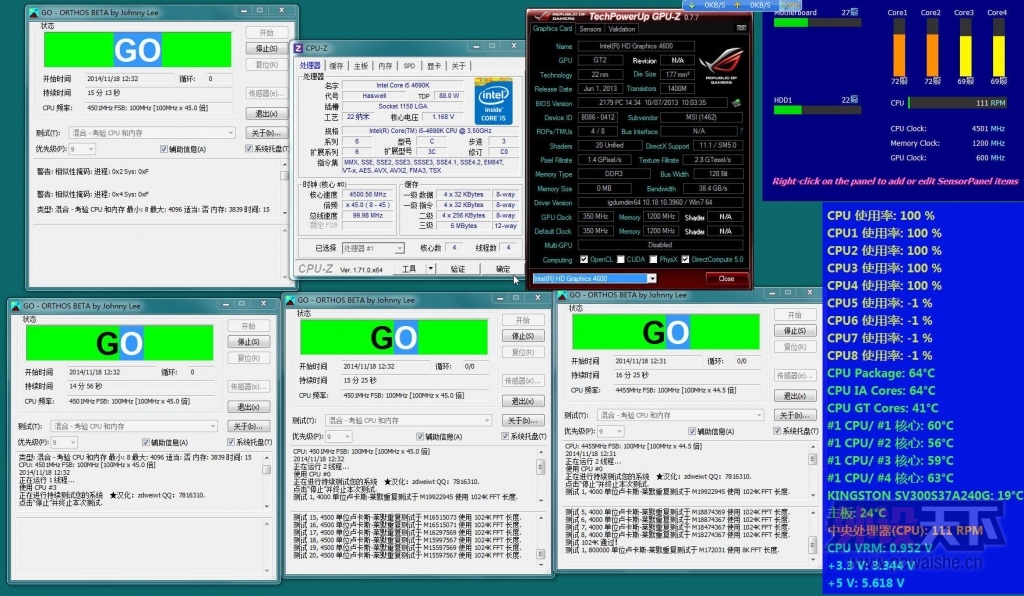
Task: Switch to 主板 tab in CPU-Z
Action: [x=361, y=66]
